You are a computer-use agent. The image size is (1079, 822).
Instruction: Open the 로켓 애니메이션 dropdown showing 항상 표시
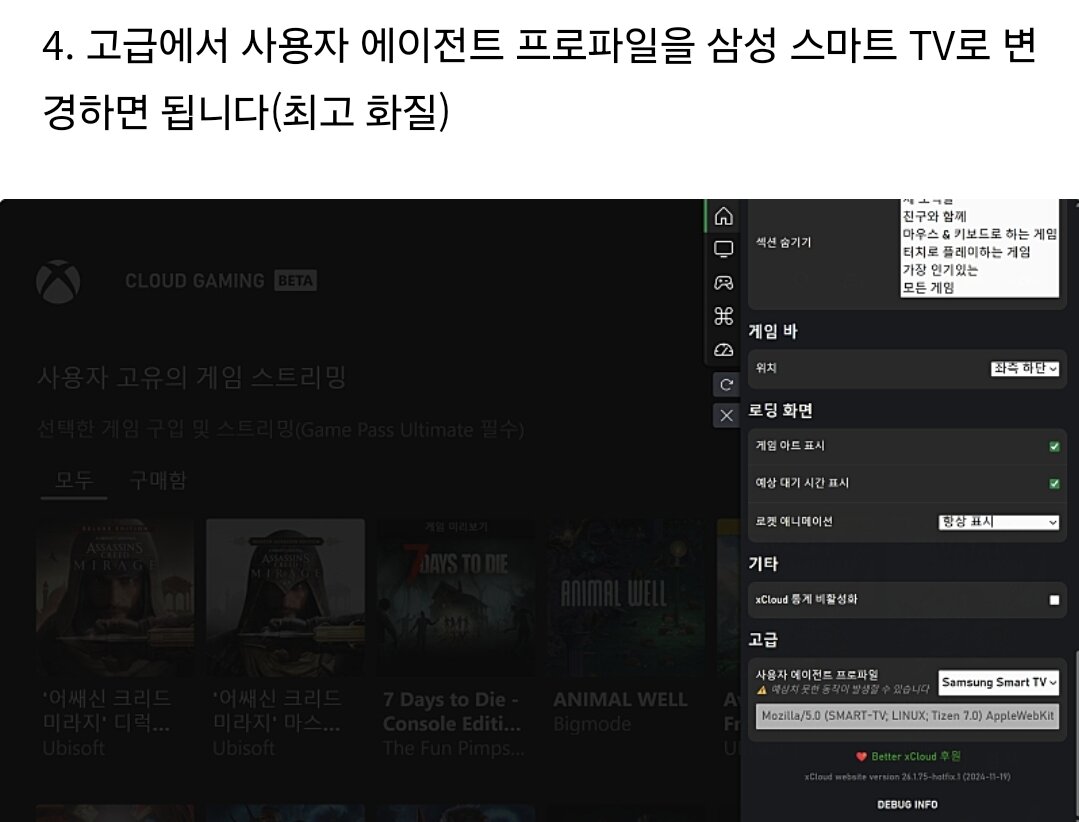click(x=998, y=522)
